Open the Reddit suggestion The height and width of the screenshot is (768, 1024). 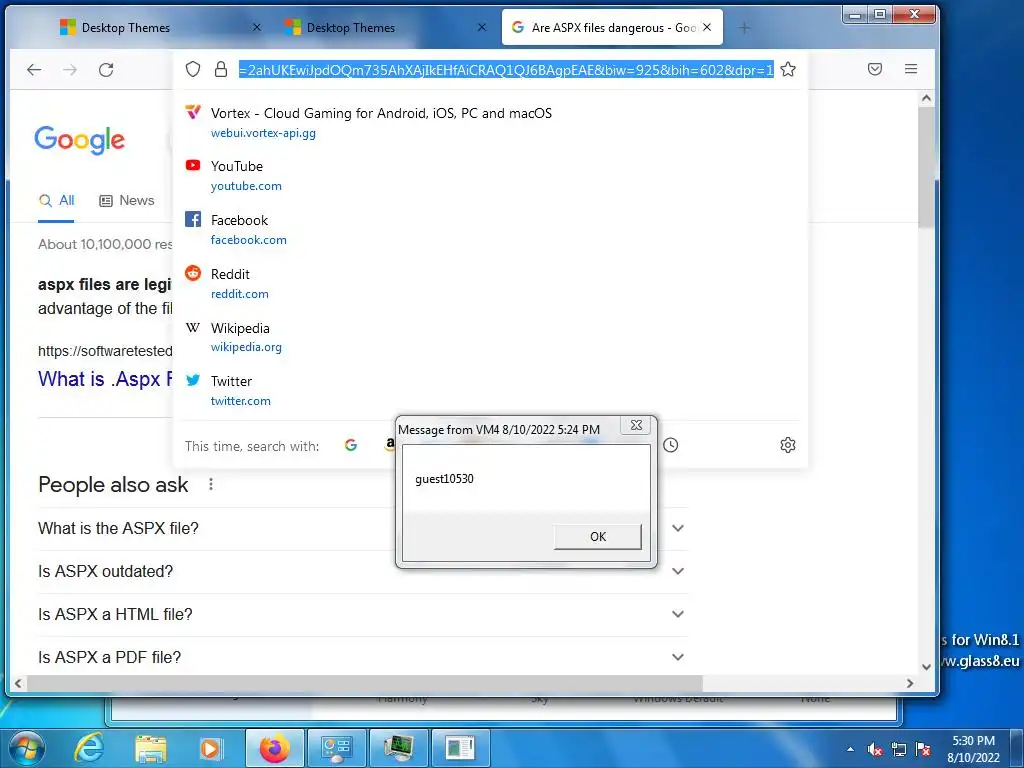click(x=490, y=283)
